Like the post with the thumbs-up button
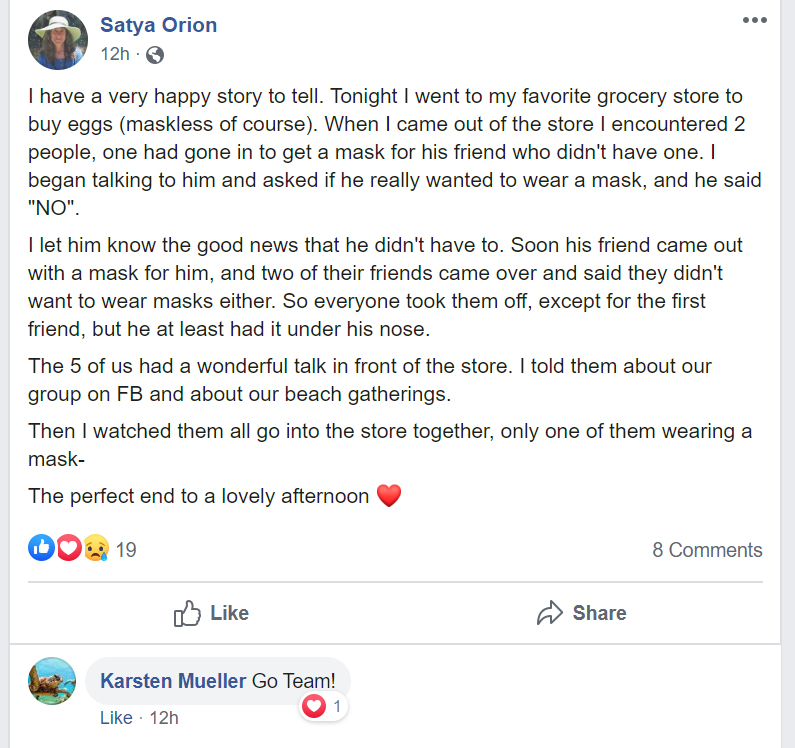795x748 pixels. [211, 613]
